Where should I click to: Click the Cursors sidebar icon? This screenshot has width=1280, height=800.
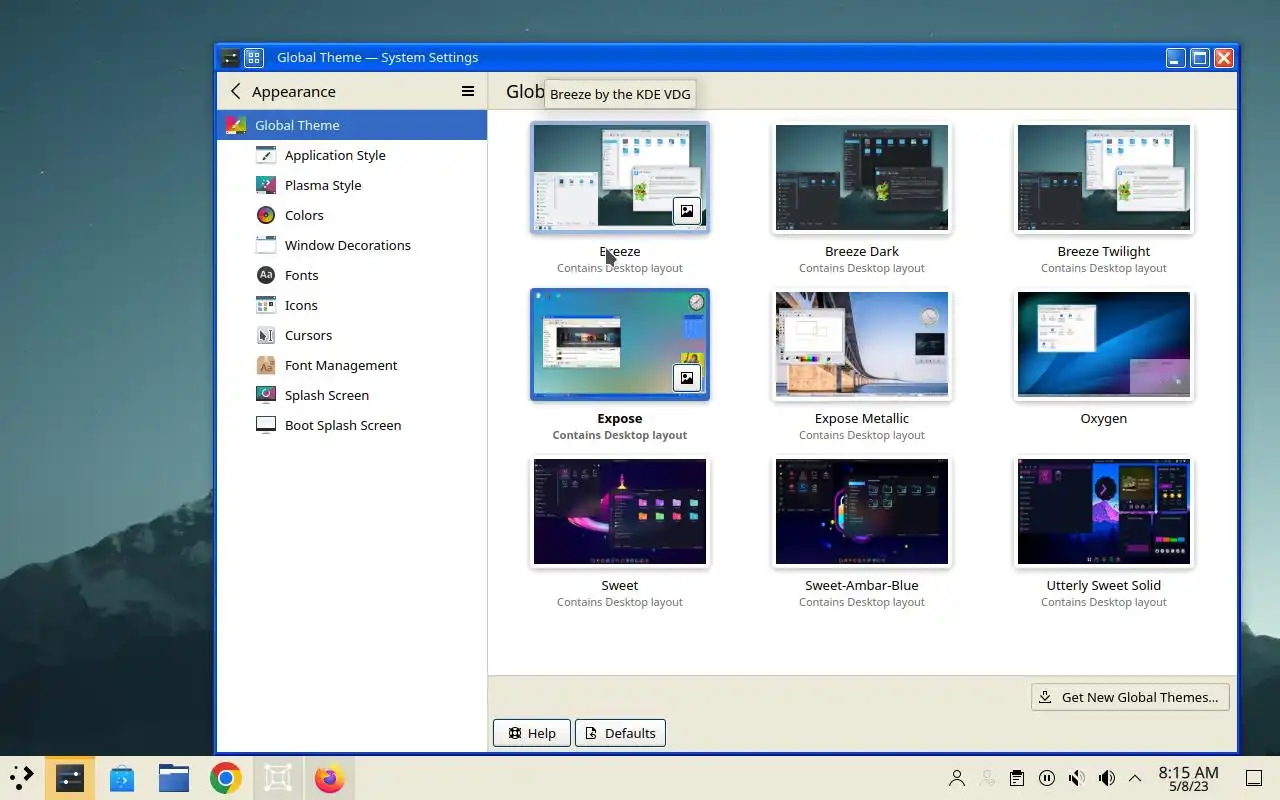[266, 335]
